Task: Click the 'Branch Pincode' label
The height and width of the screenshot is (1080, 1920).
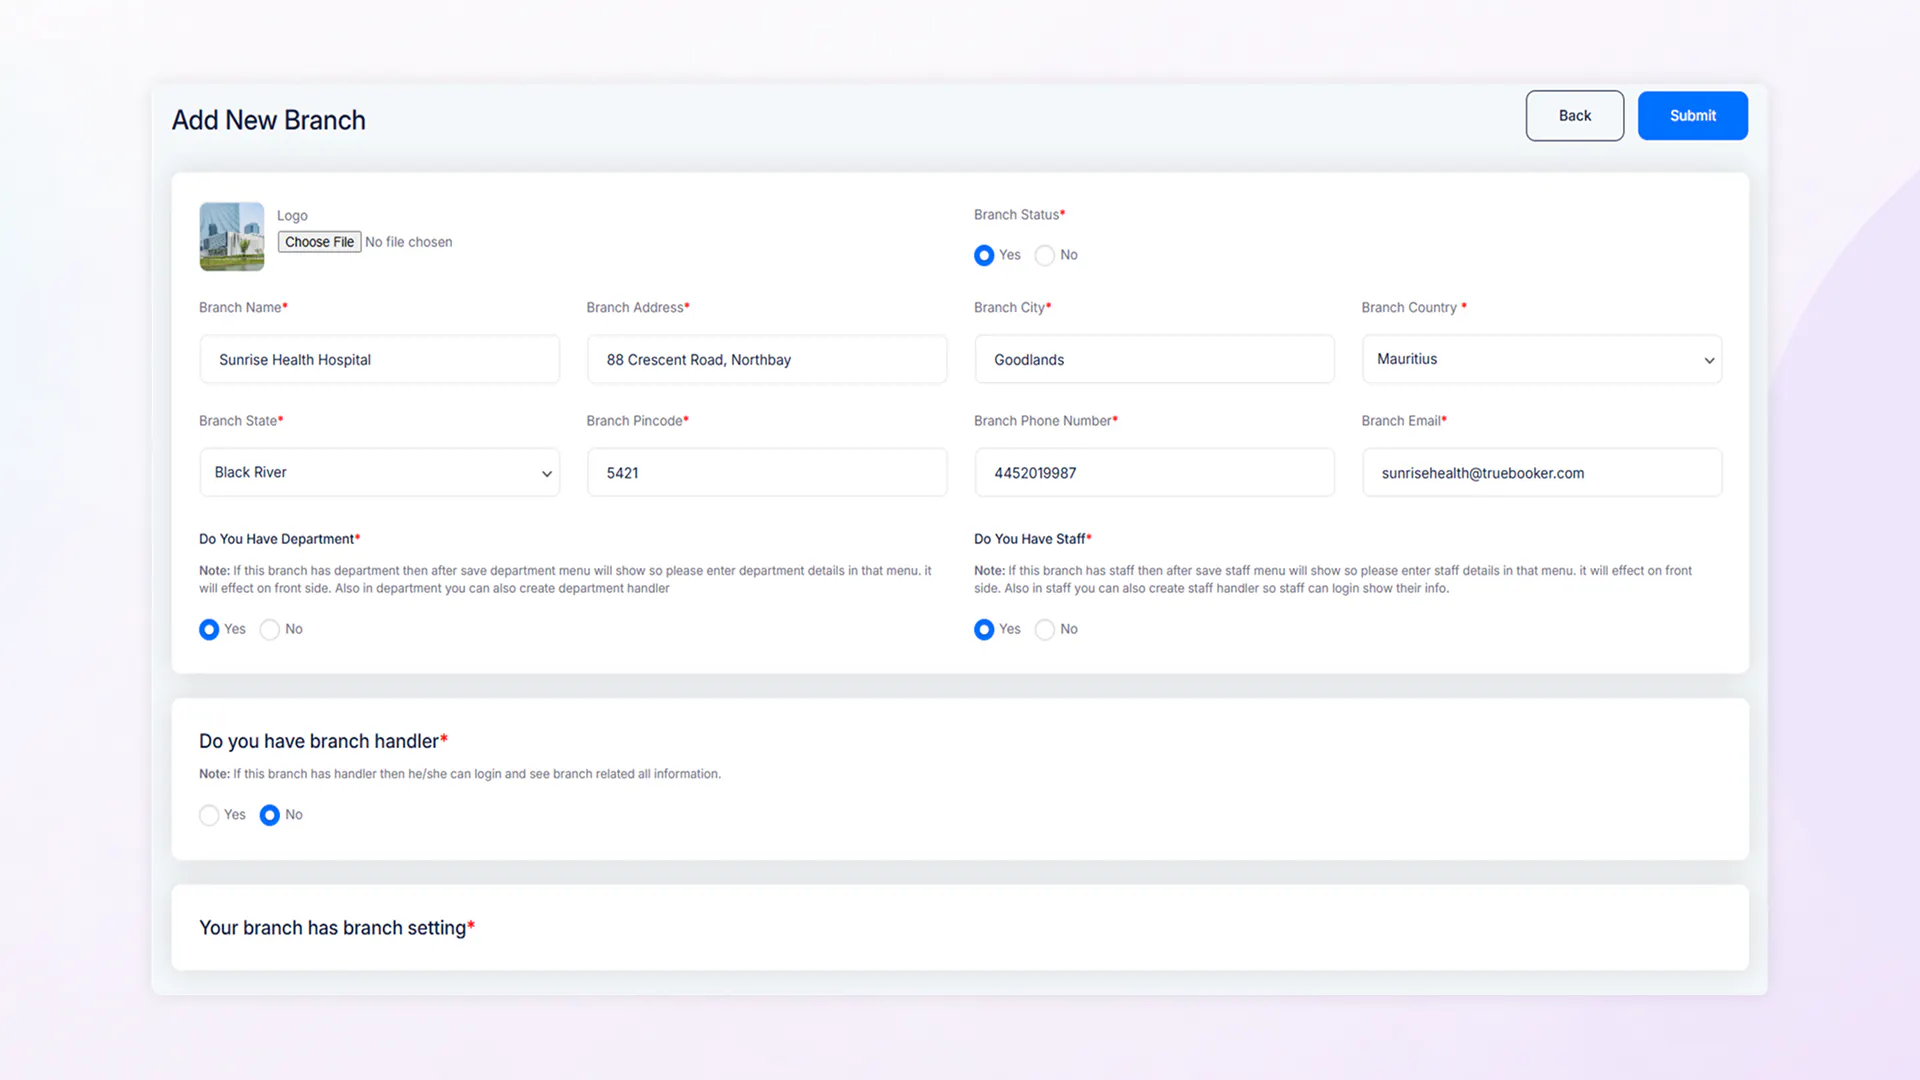Action: click(x=637, y=421)
